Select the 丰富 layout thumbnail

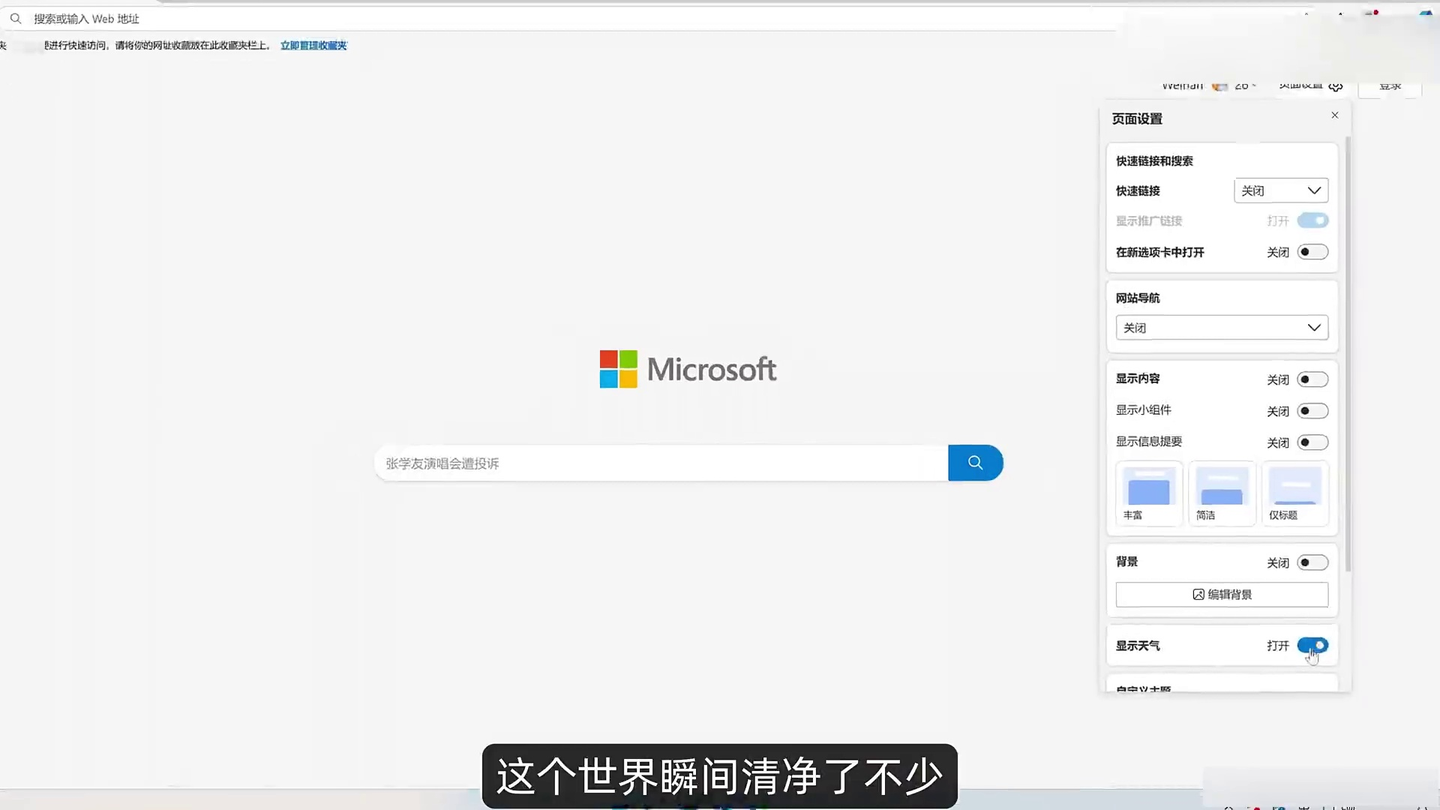(x=1149, y=493)
